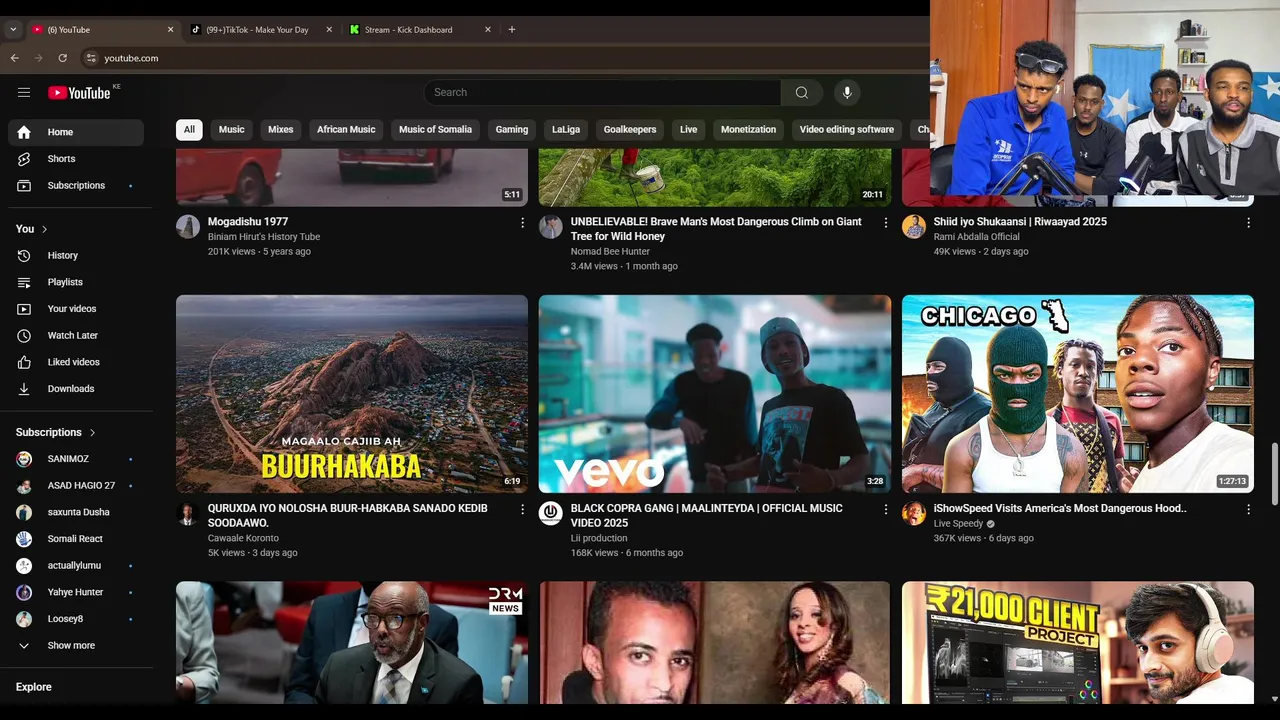Image resolution: width=1280 pixels, height=720 pixels.
Task: Open Your videos in the sidebar
Action: pyautogui.click(x=76, y=309)
